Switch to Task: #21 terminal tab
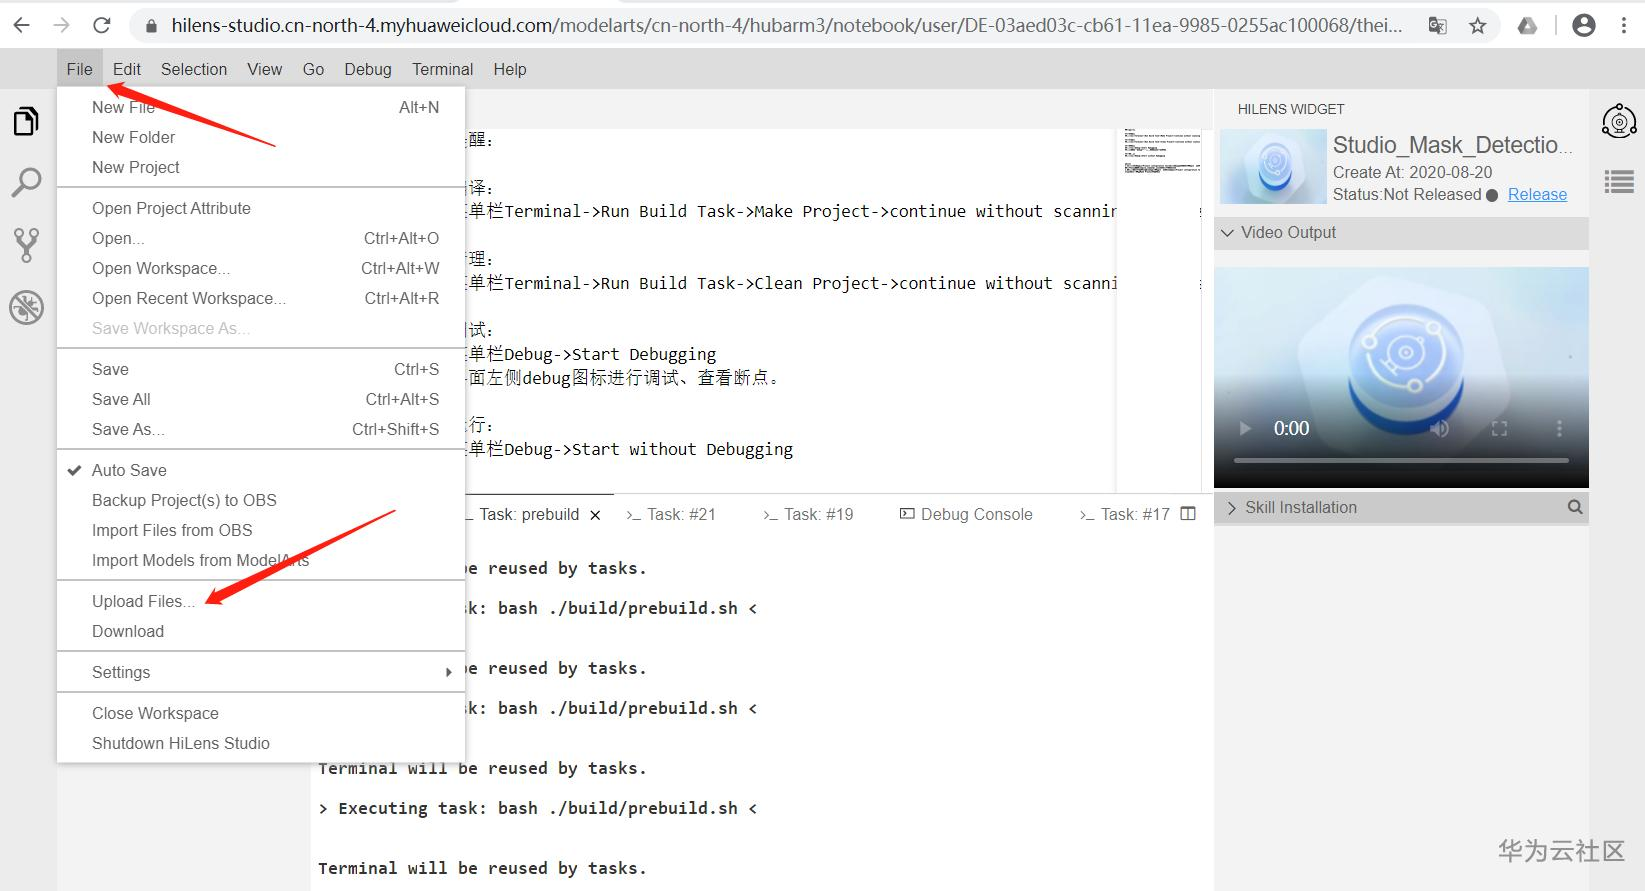The height and width of the screenshot is (891, 1645). click(671, 515)
